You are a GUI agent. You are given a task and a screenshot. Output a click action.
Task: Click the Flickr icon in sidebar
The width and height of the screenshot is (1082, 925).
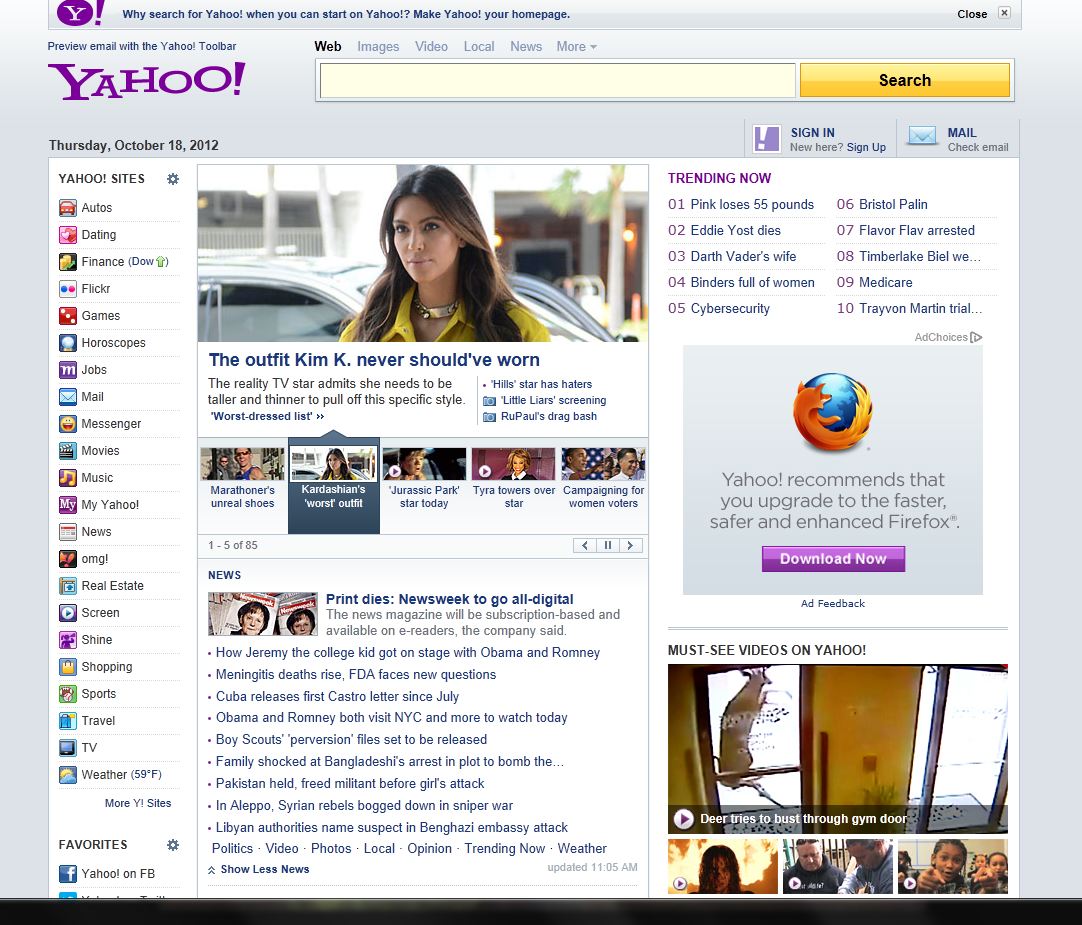point(67,289)
